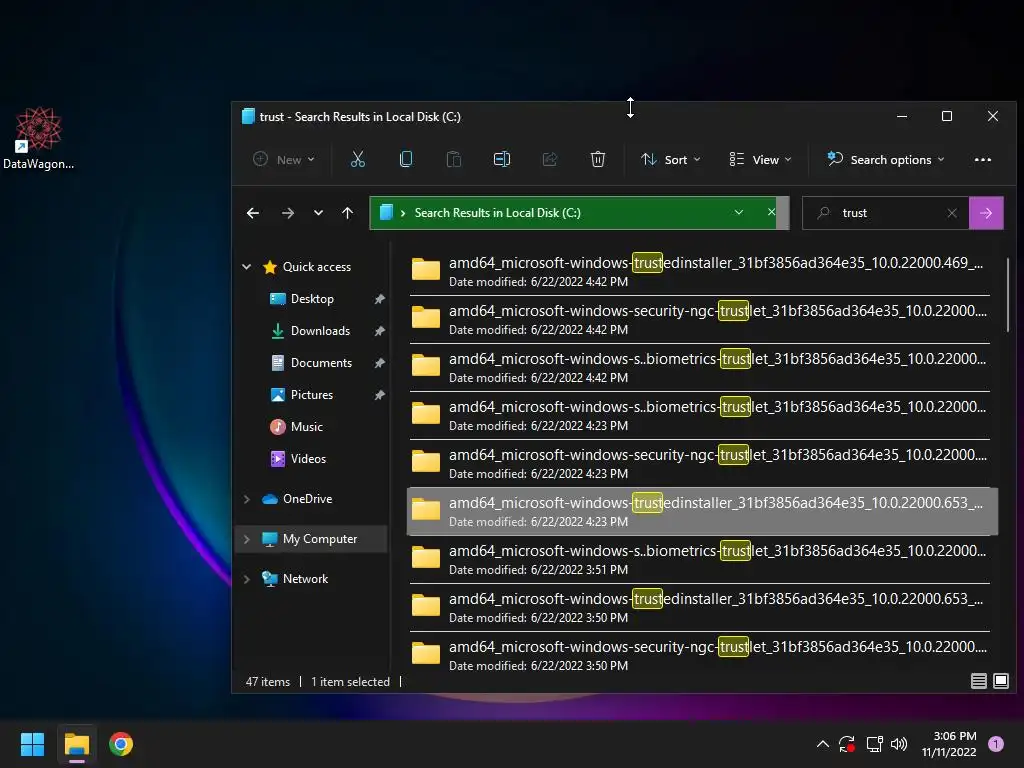Click the Rename icon in toolbar
This screenshot has height=768, width=1024.
(x=502, y=159)
